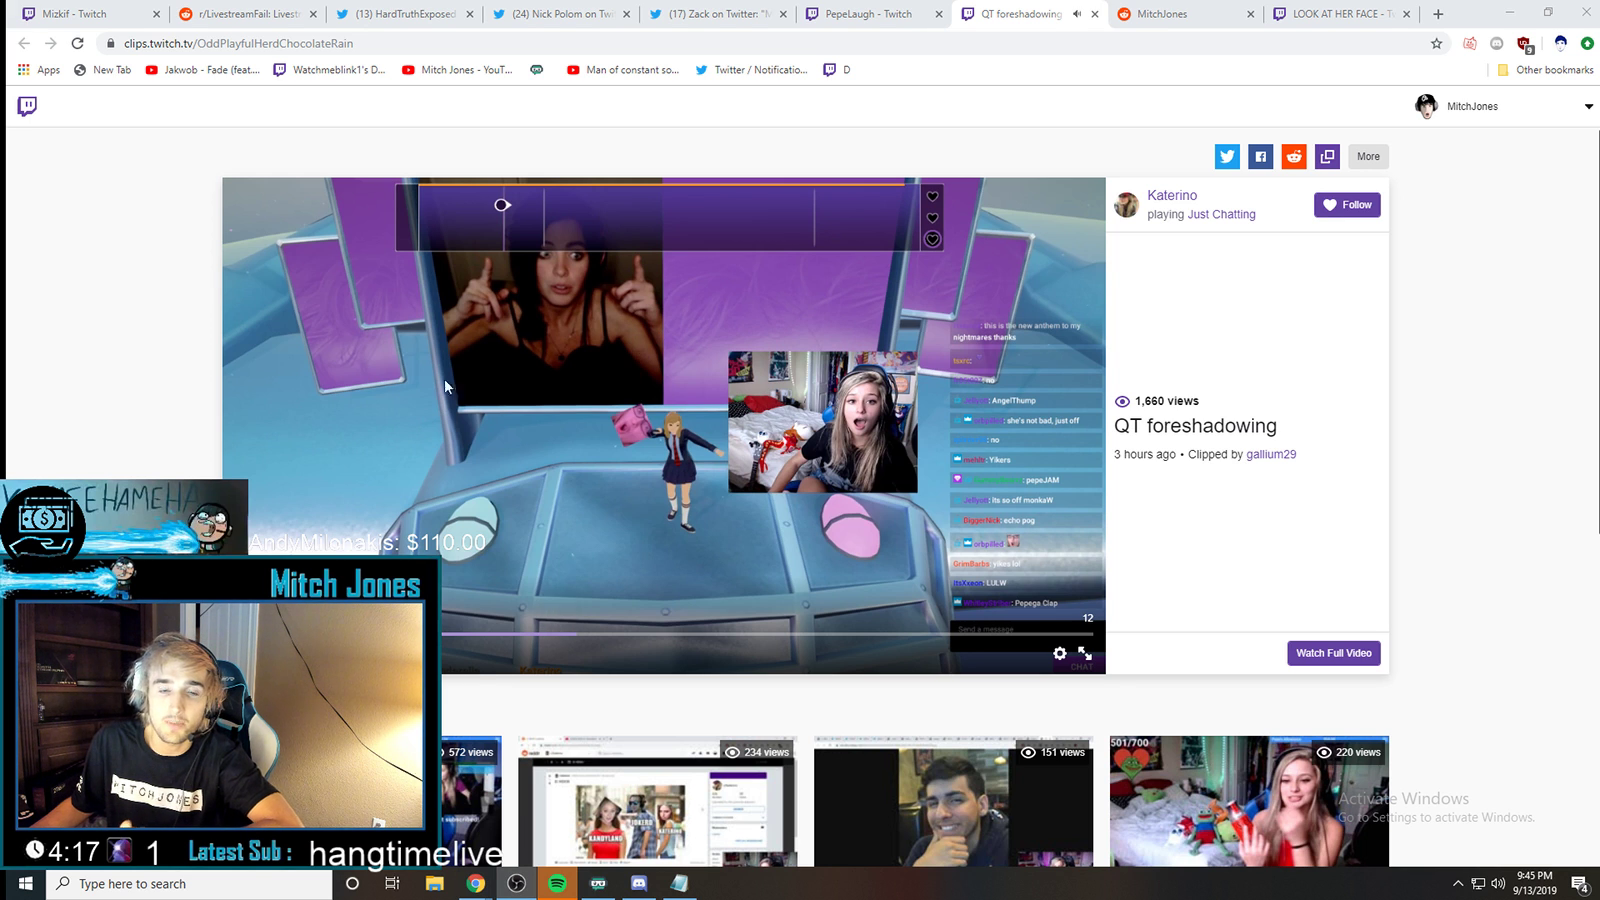Open Discord from the taskbar
This screenshot has width=1600, height=900.
[x=639, y=884]
